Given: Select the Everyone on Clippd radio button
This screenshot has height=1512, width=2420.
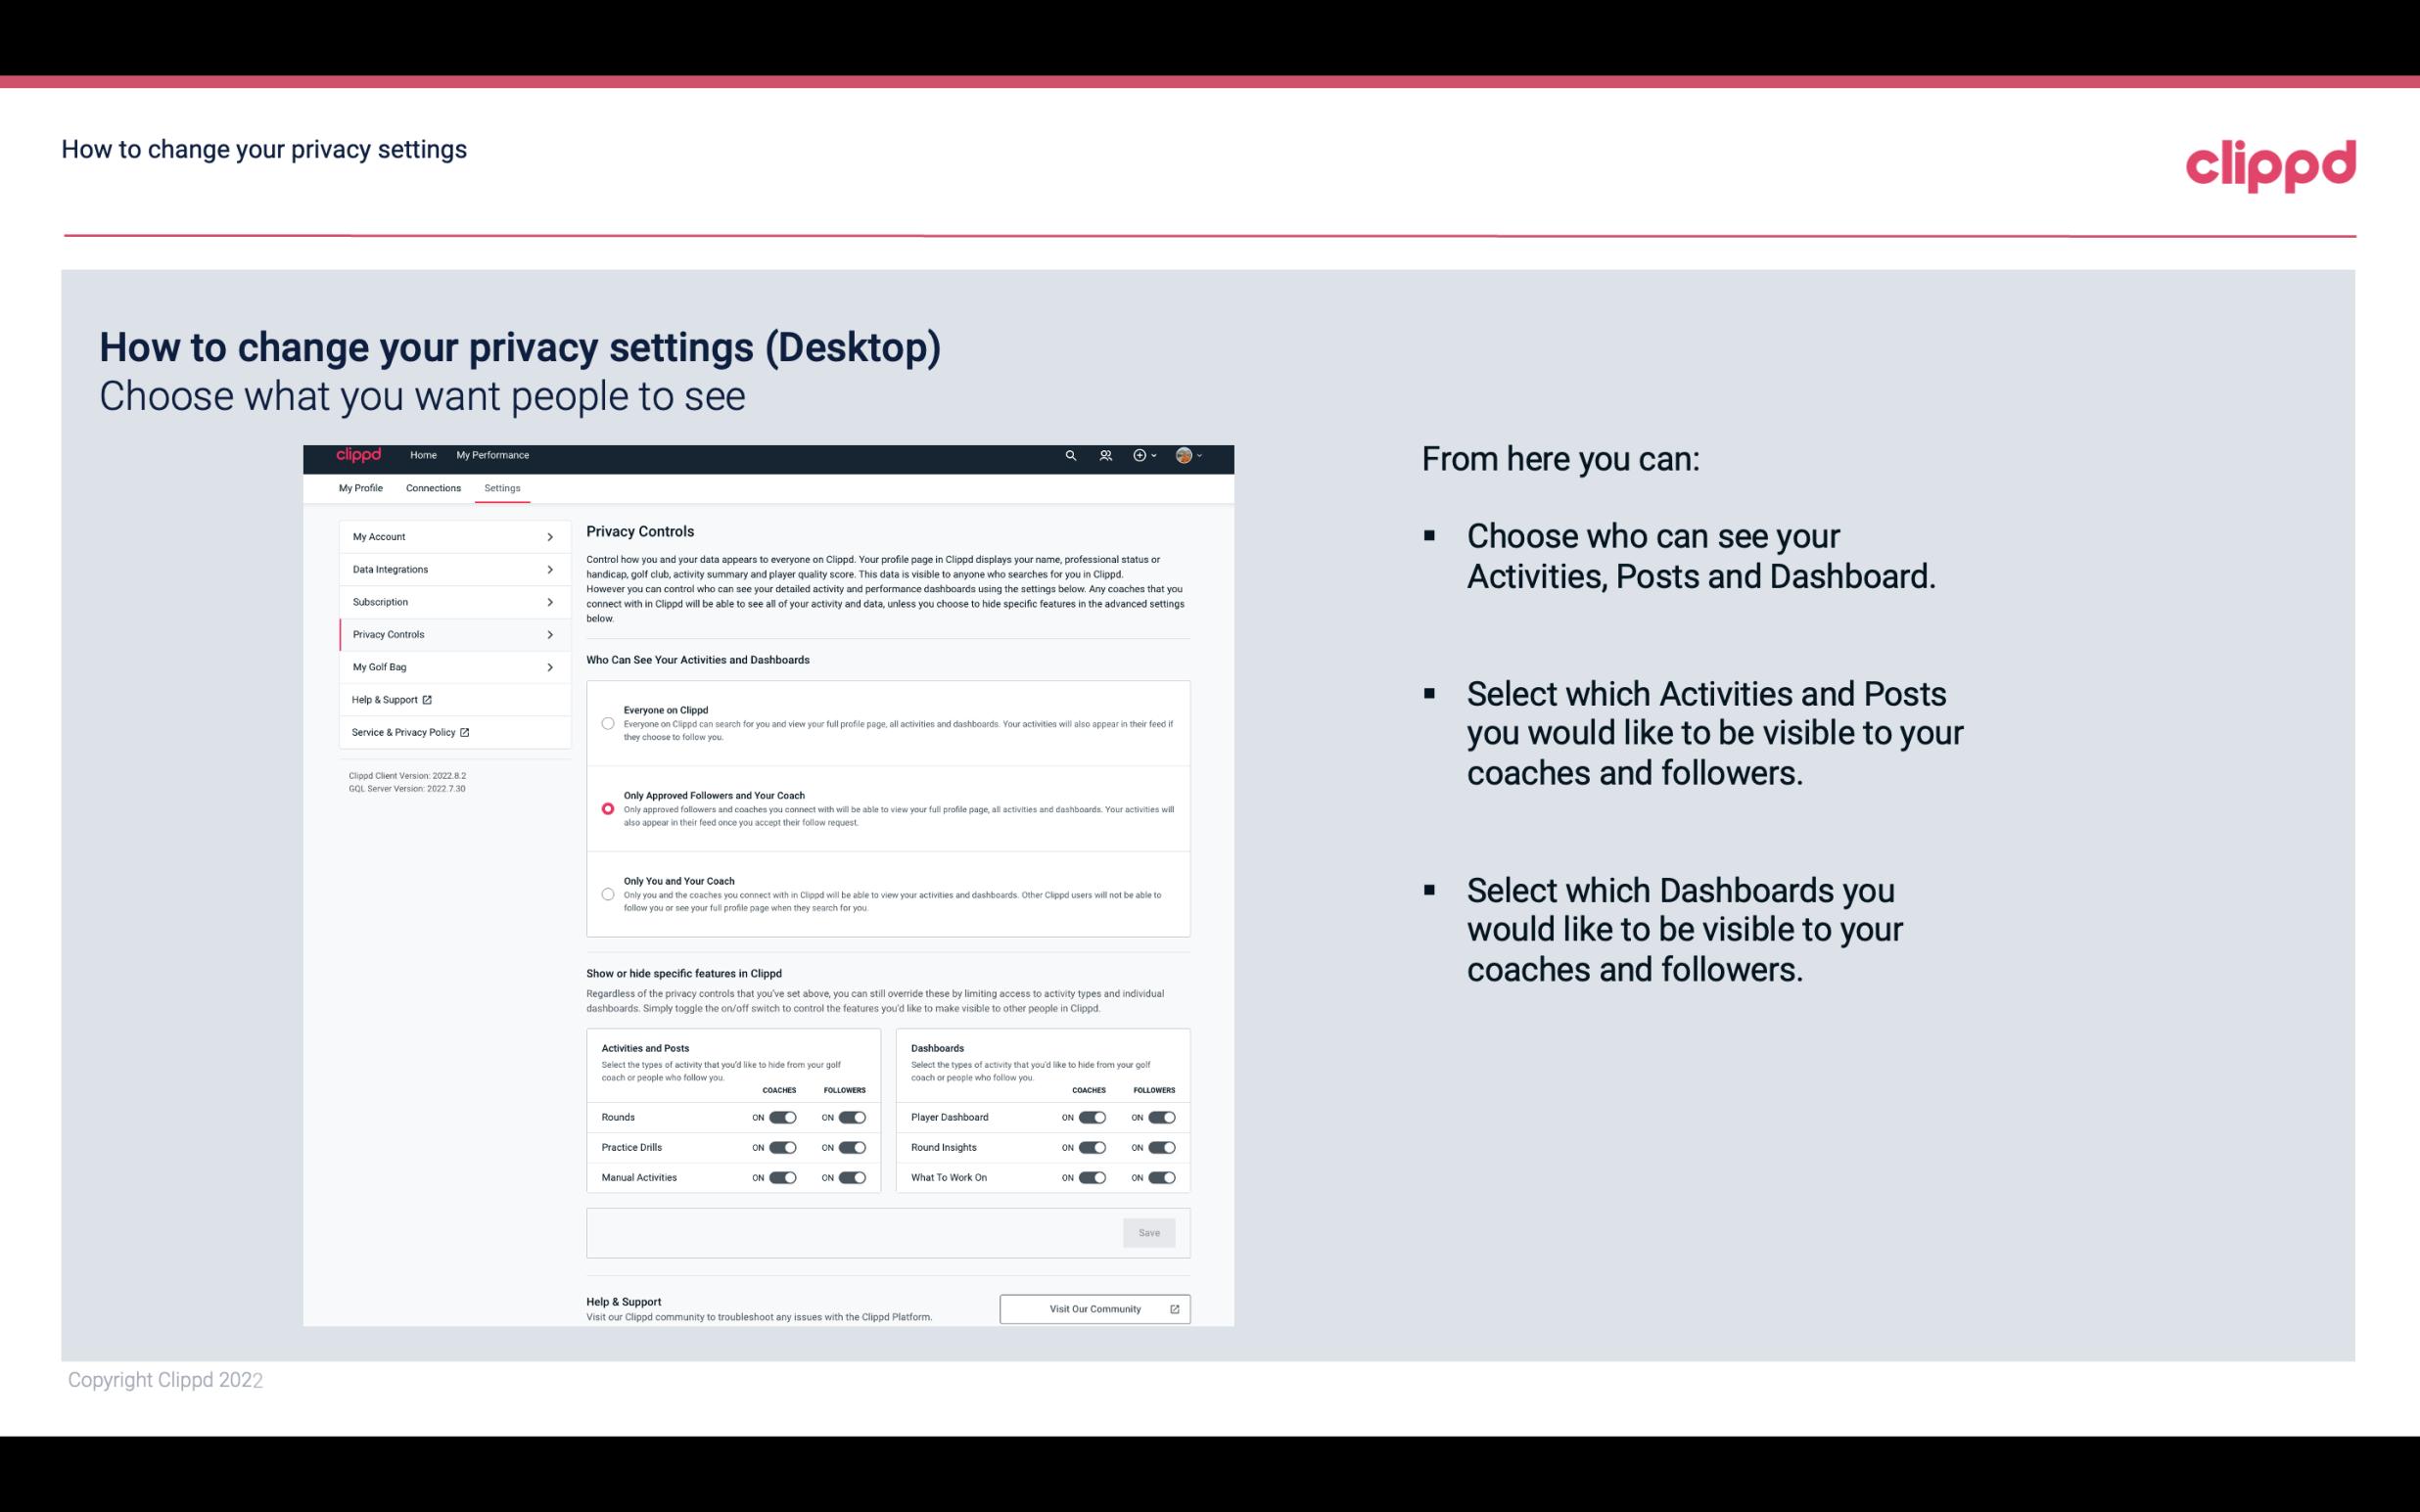Looking at the screenshot, I should (x=608, y=723).
